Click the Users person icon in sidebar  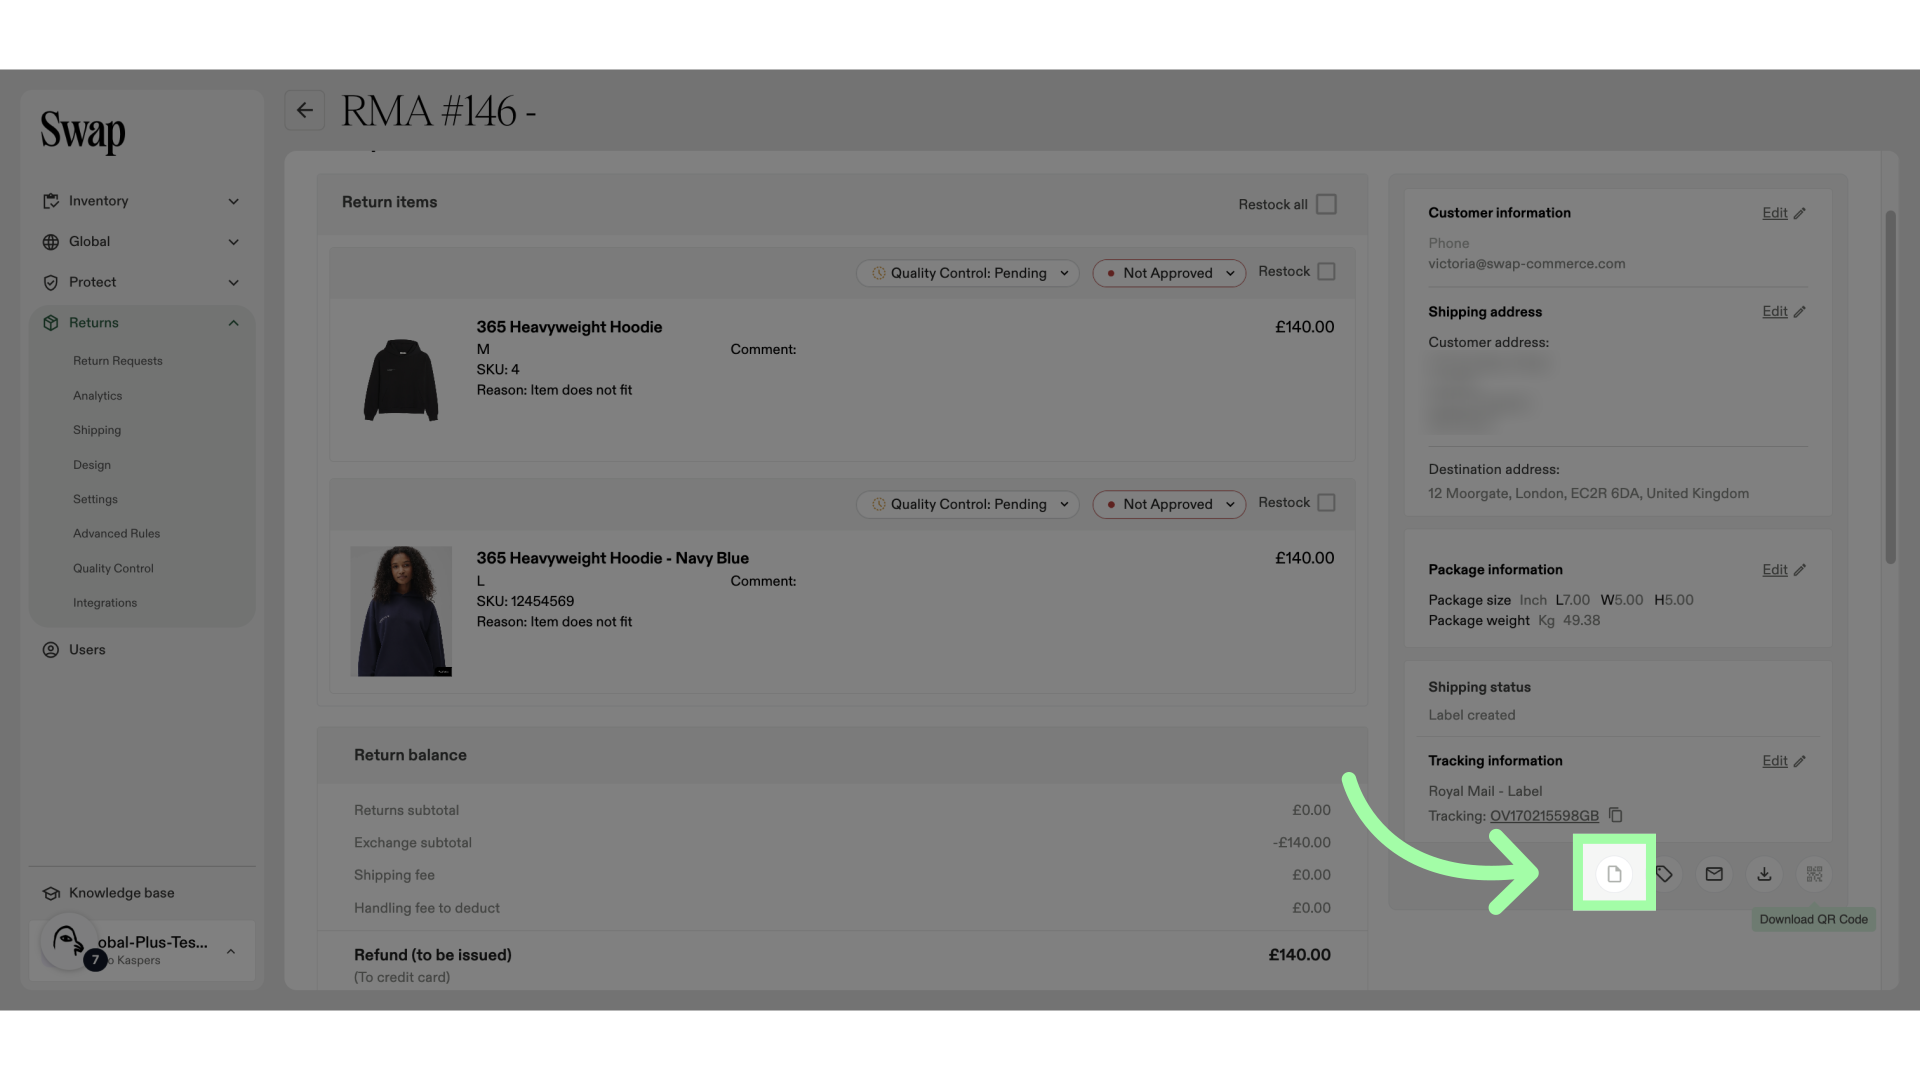tap(51, 650)
